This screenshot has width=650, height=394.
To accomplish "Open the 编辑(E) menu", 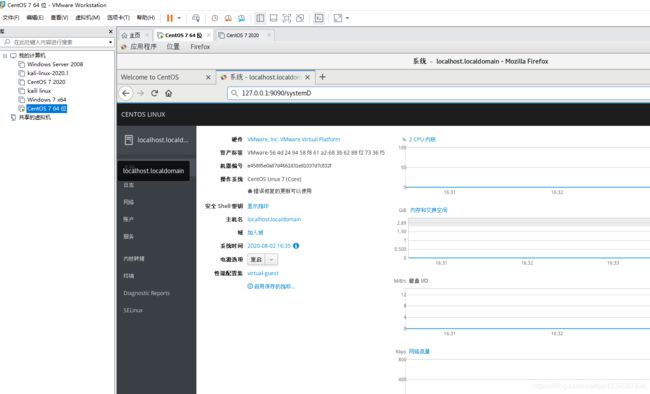I will pyautogui.click(x=35, y=17).
